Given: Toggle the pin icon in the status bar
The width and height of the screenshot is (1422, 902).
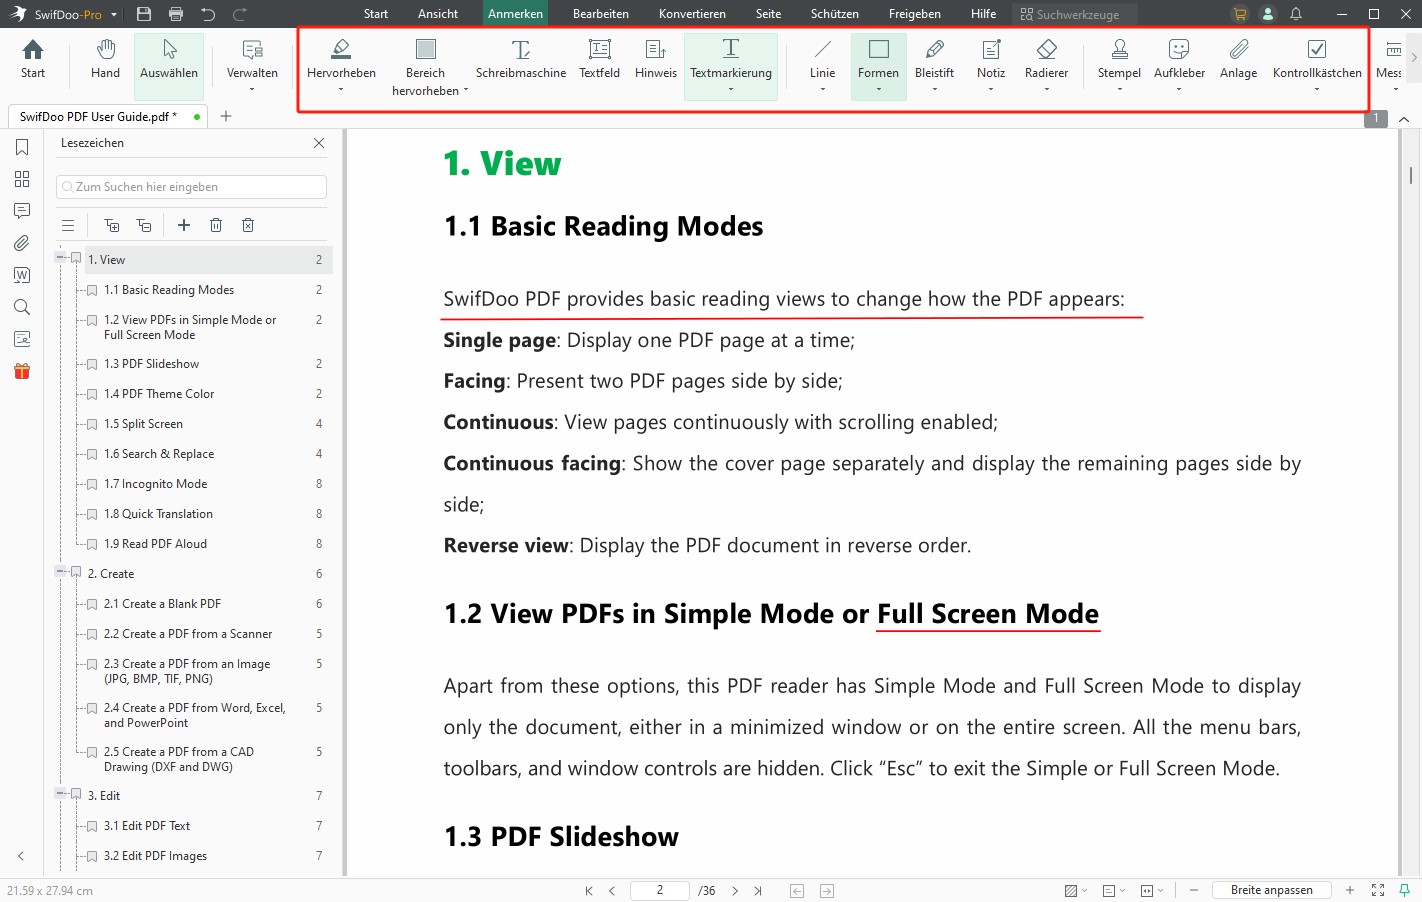Looking at the screenshot, I should 1405,890.
